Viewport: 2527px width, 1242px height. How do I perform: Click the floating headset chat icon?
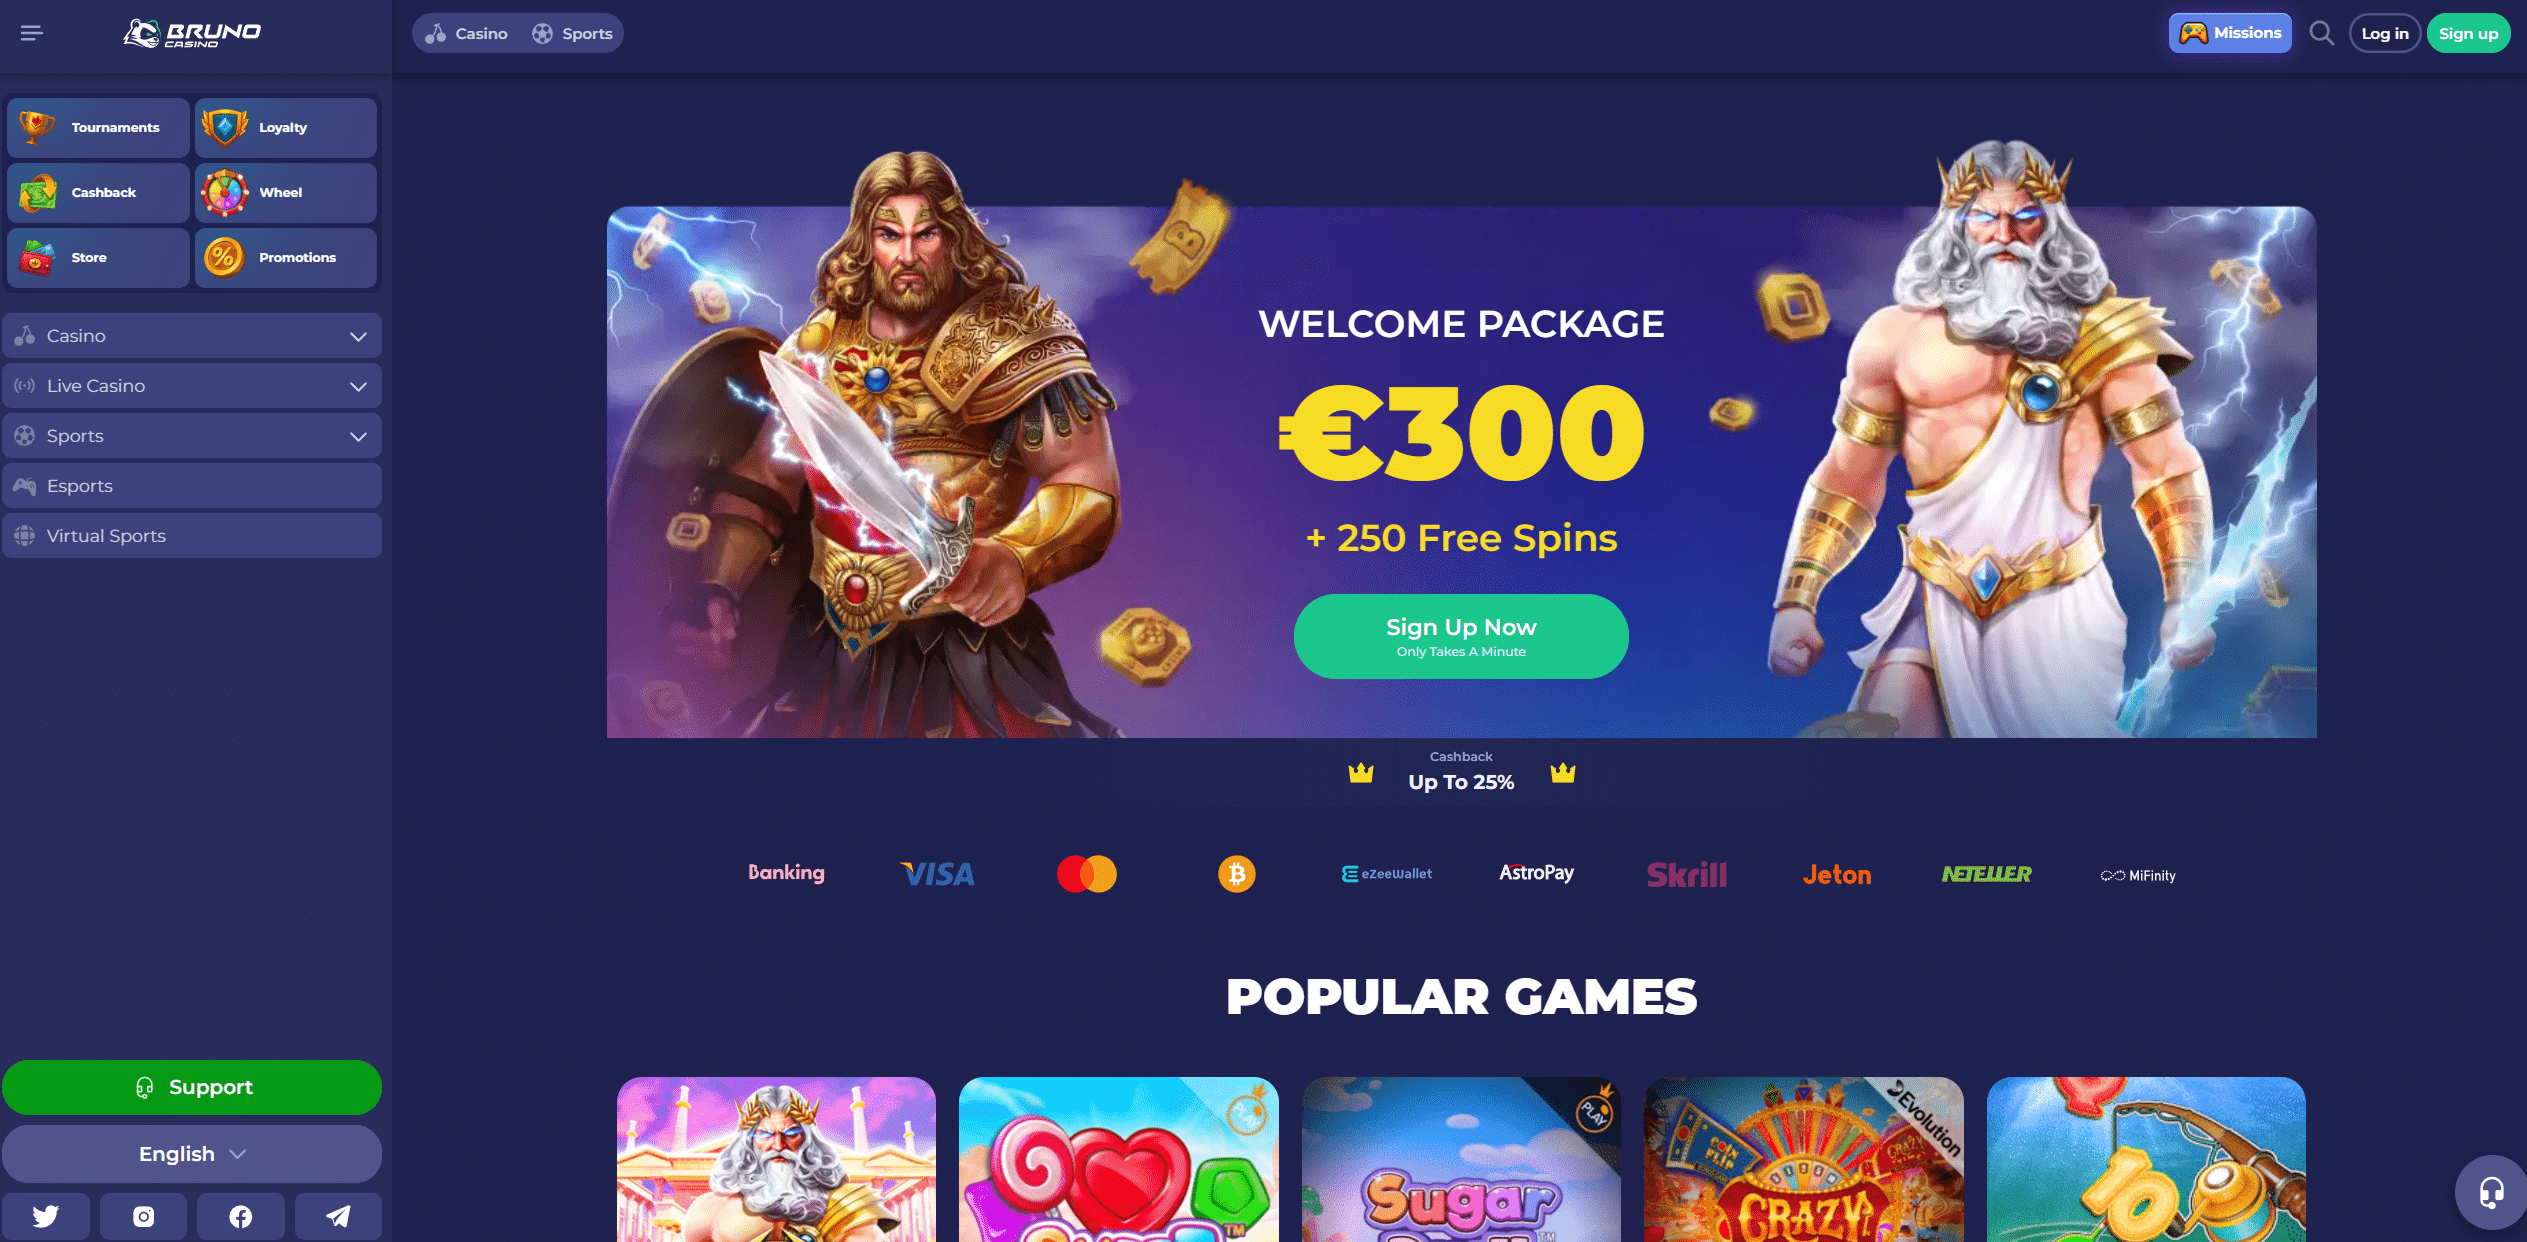pos(2491,1192)
